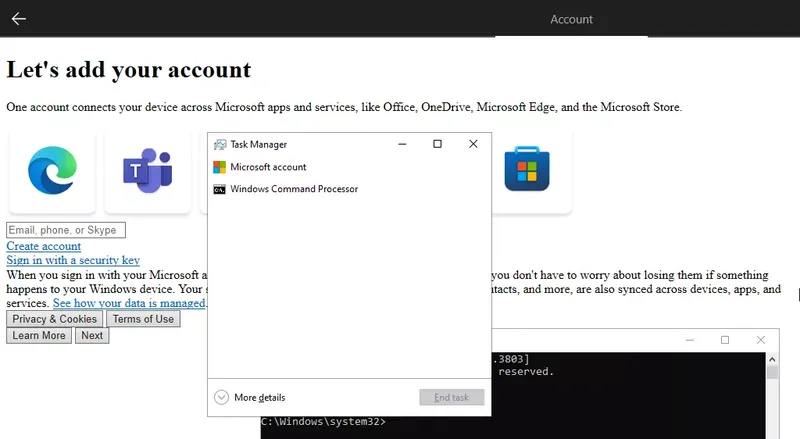The image size is (800, 439).
Task: Click the Next button
Action: point(92,335)
